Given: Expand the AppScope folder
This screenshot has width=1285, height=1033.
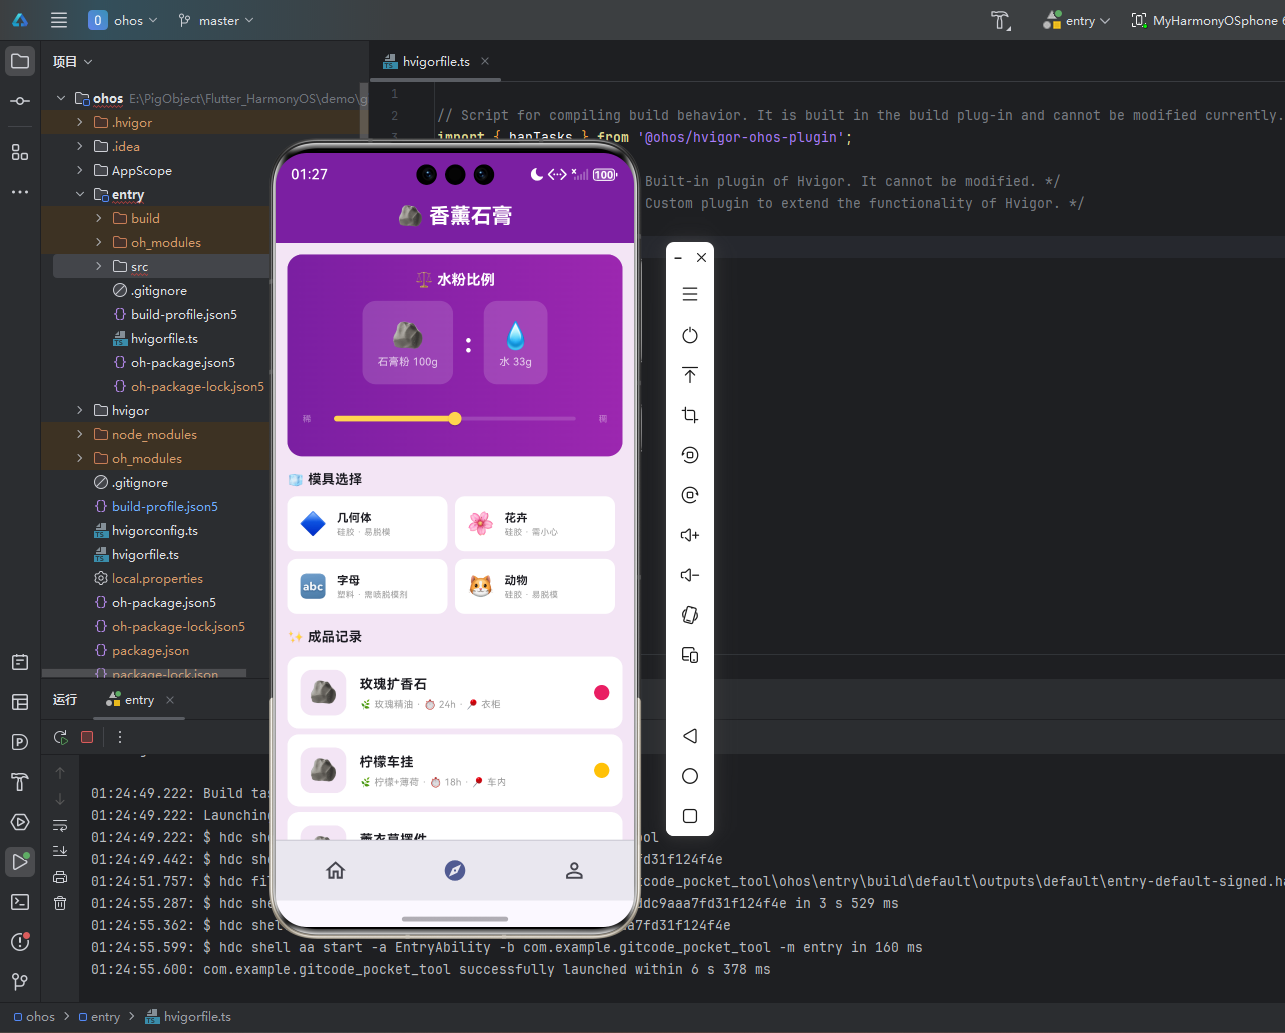Looking at the screenshot, I should pos(80,170).
